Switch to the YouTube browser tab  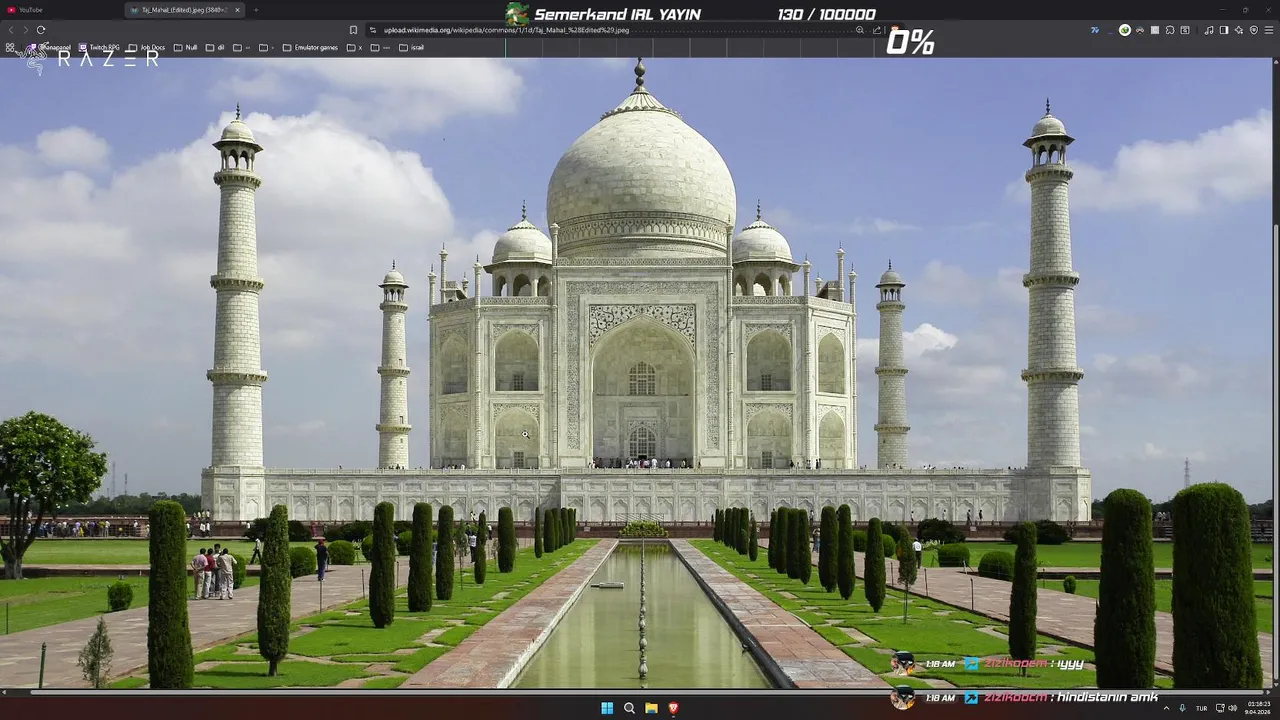tap(60, 10)
